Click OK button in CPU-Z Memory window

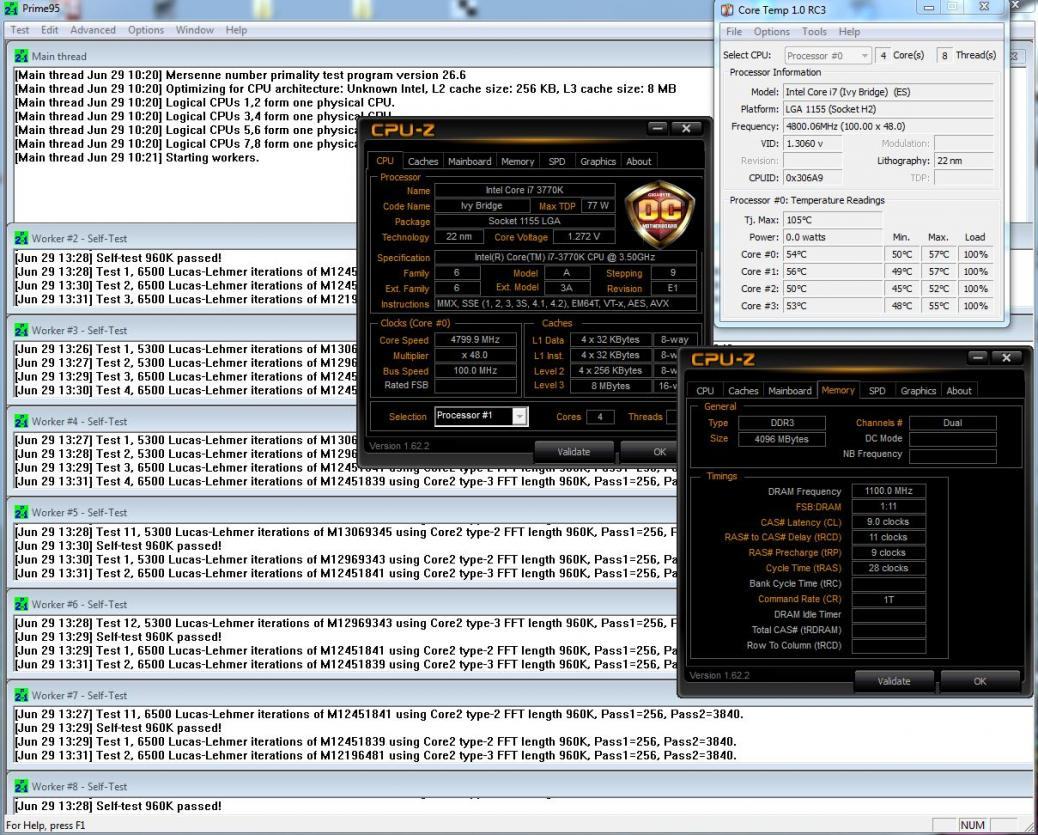[x=980, y=681]
